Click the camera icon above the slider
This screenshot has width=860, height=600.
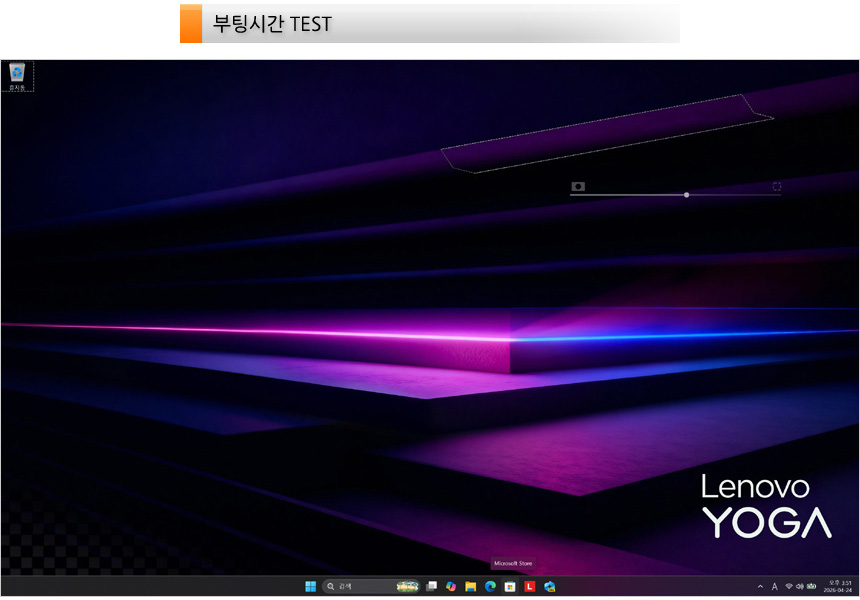(x=577, y=186)
